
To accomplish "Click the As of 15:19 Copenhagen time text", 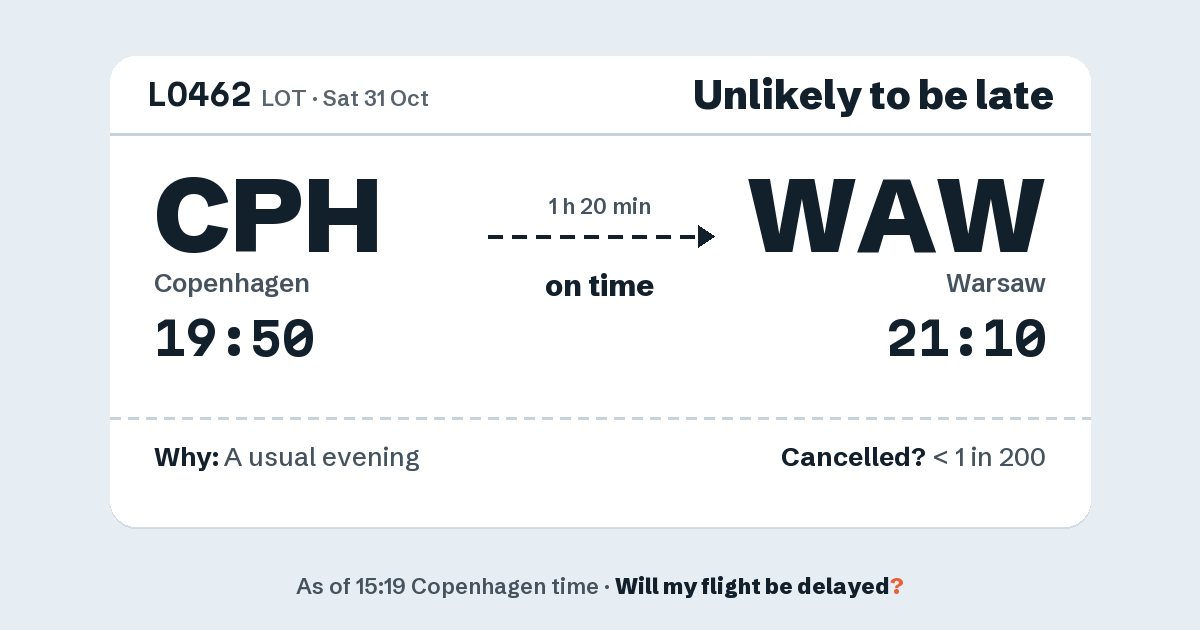I will coord(446,586).
